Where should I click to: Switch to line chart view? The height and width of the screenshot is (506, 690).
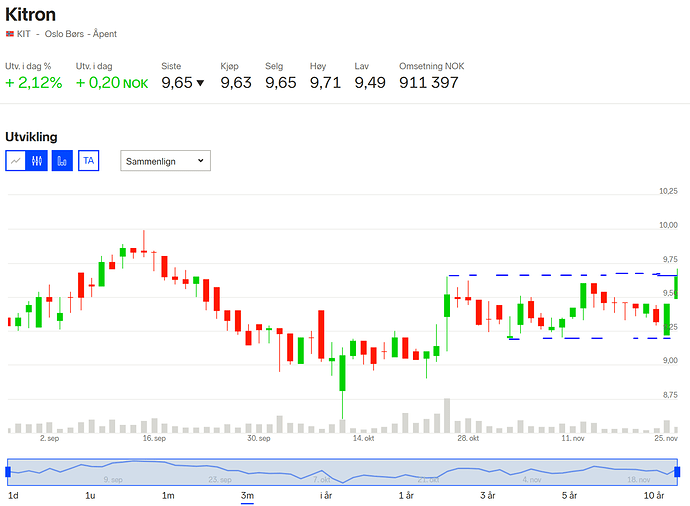coord(16,161)
